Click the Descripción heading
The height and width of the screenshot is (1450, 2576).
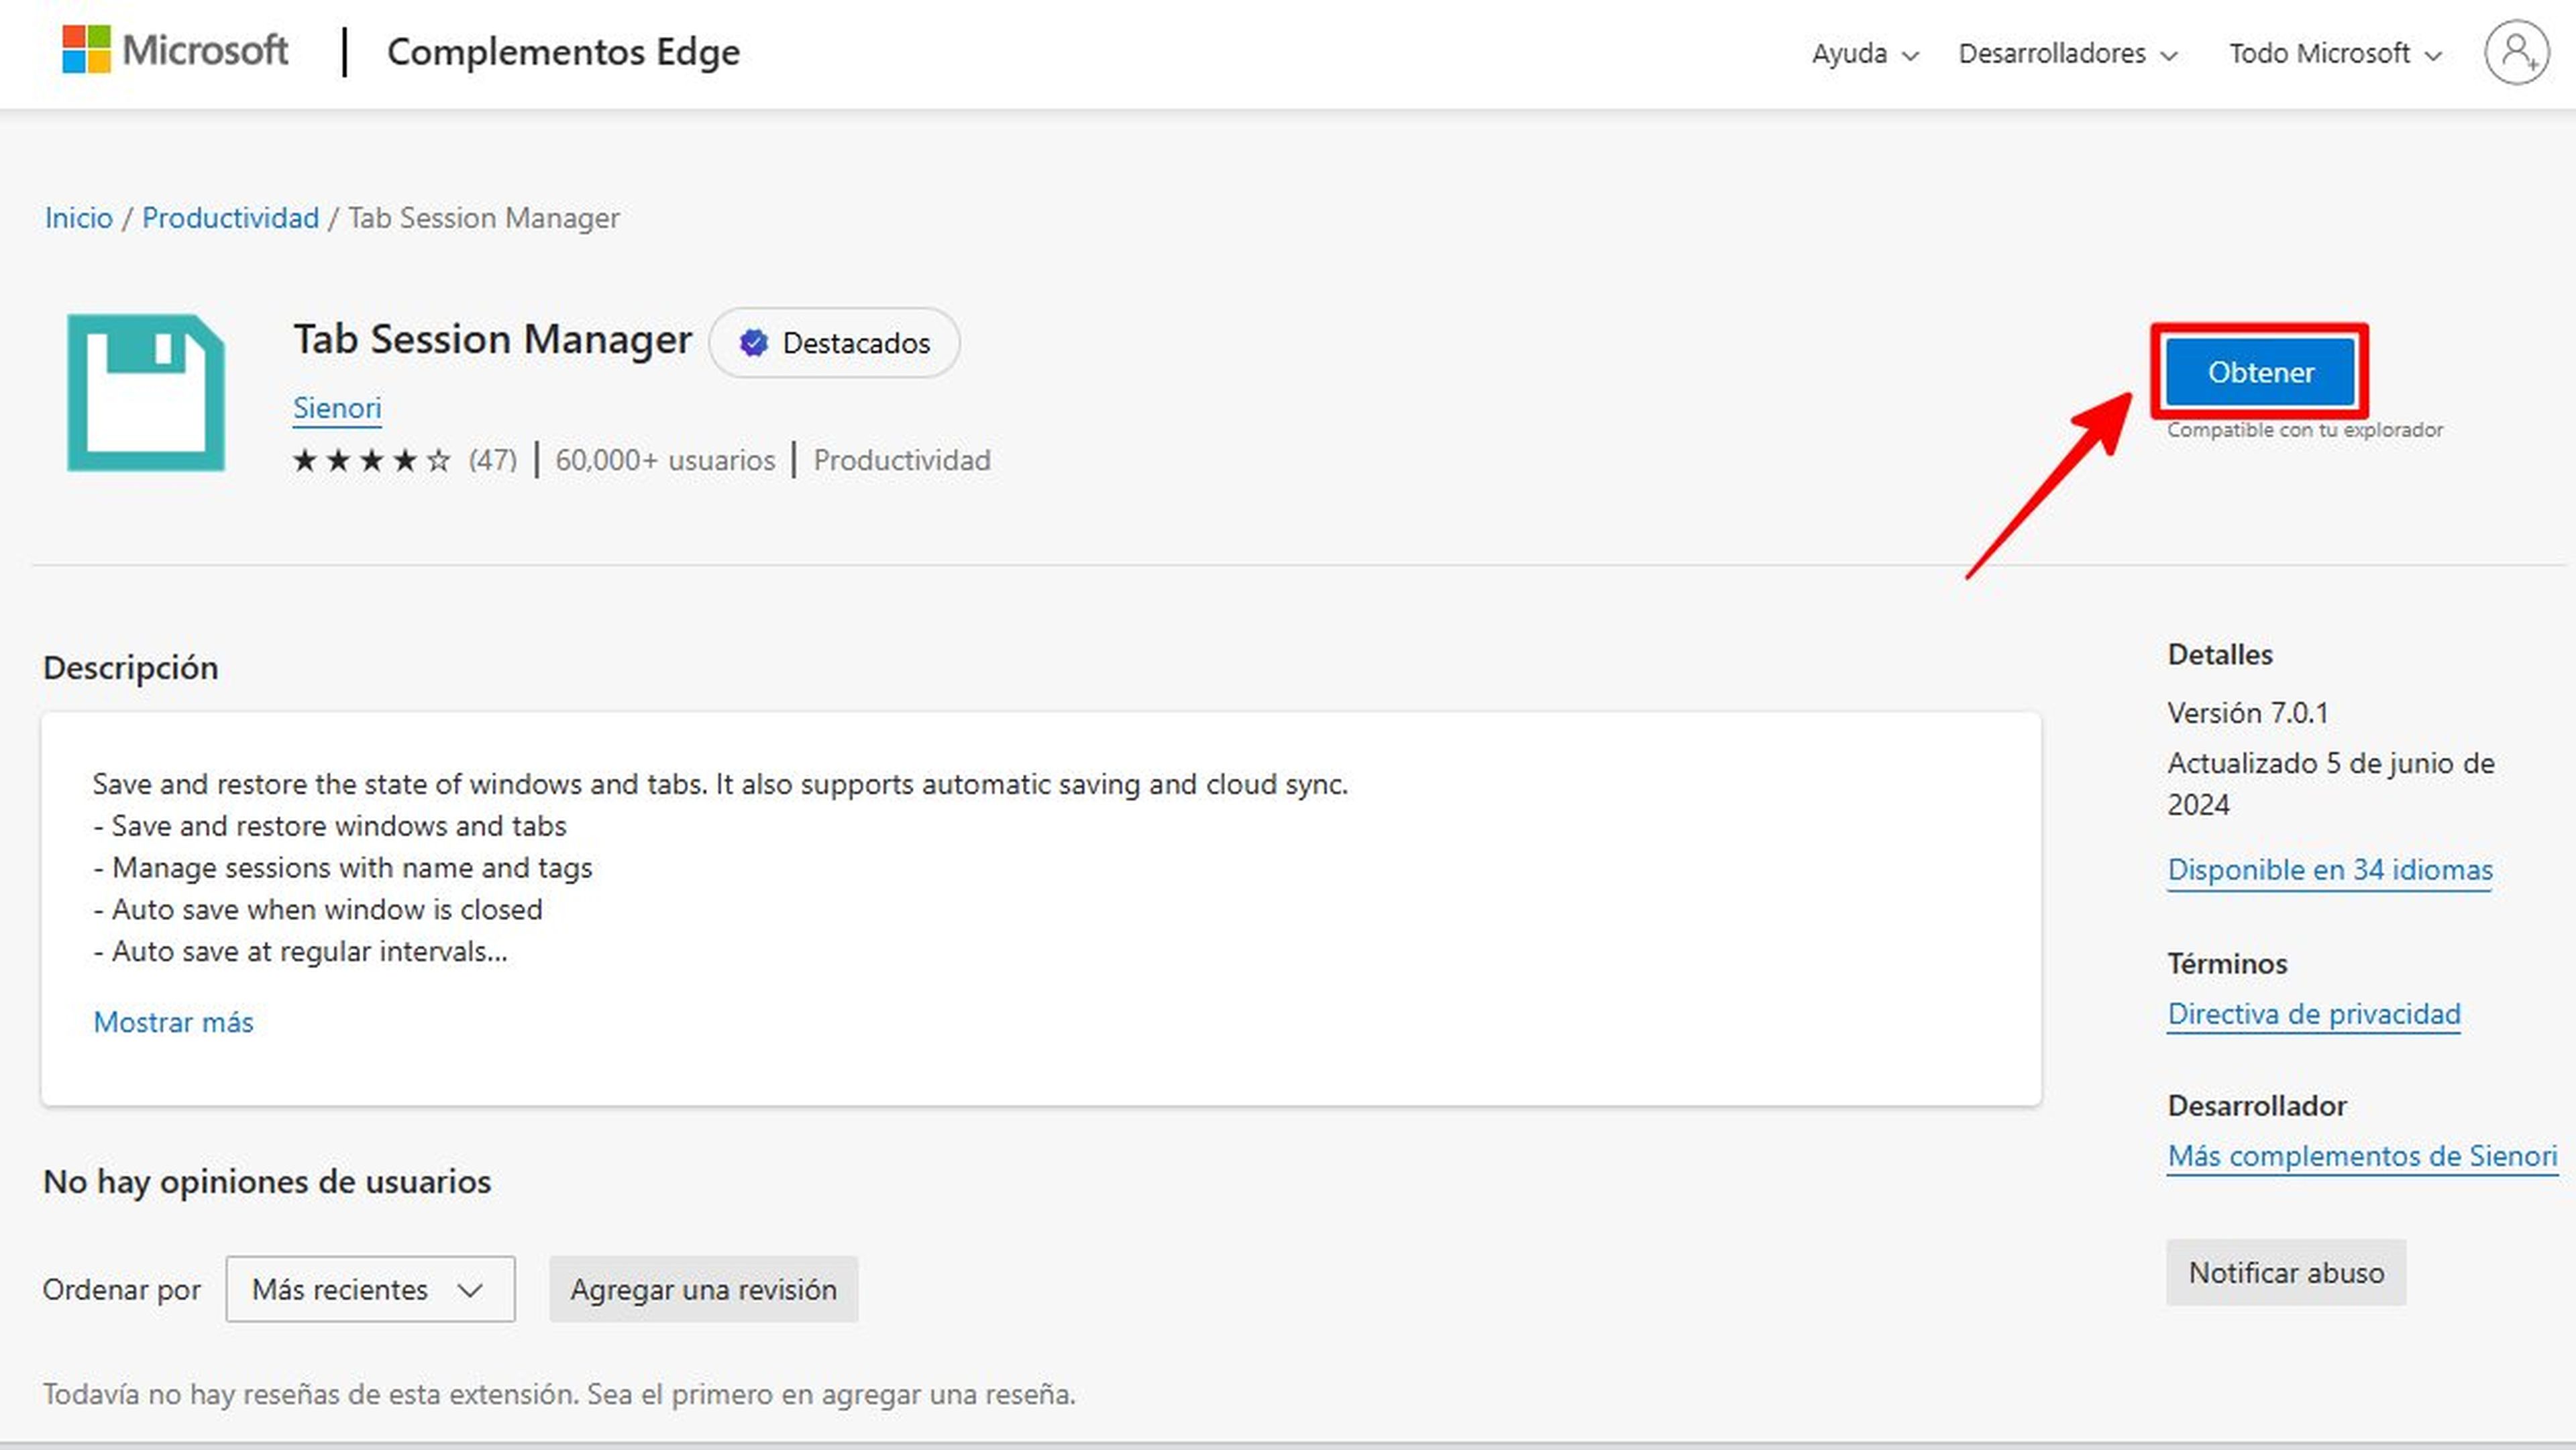(x=131, y=668)
